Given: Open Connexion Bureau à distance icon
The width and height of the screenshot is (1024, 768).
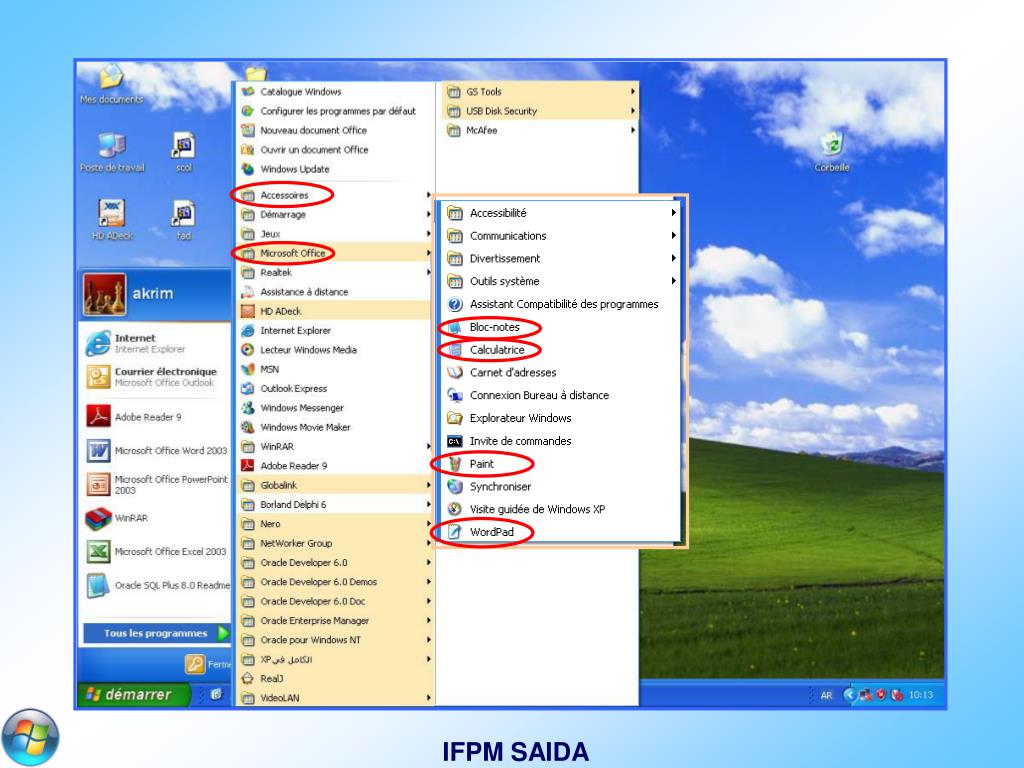Looking at the screenshot, I should tap(455, 395).
